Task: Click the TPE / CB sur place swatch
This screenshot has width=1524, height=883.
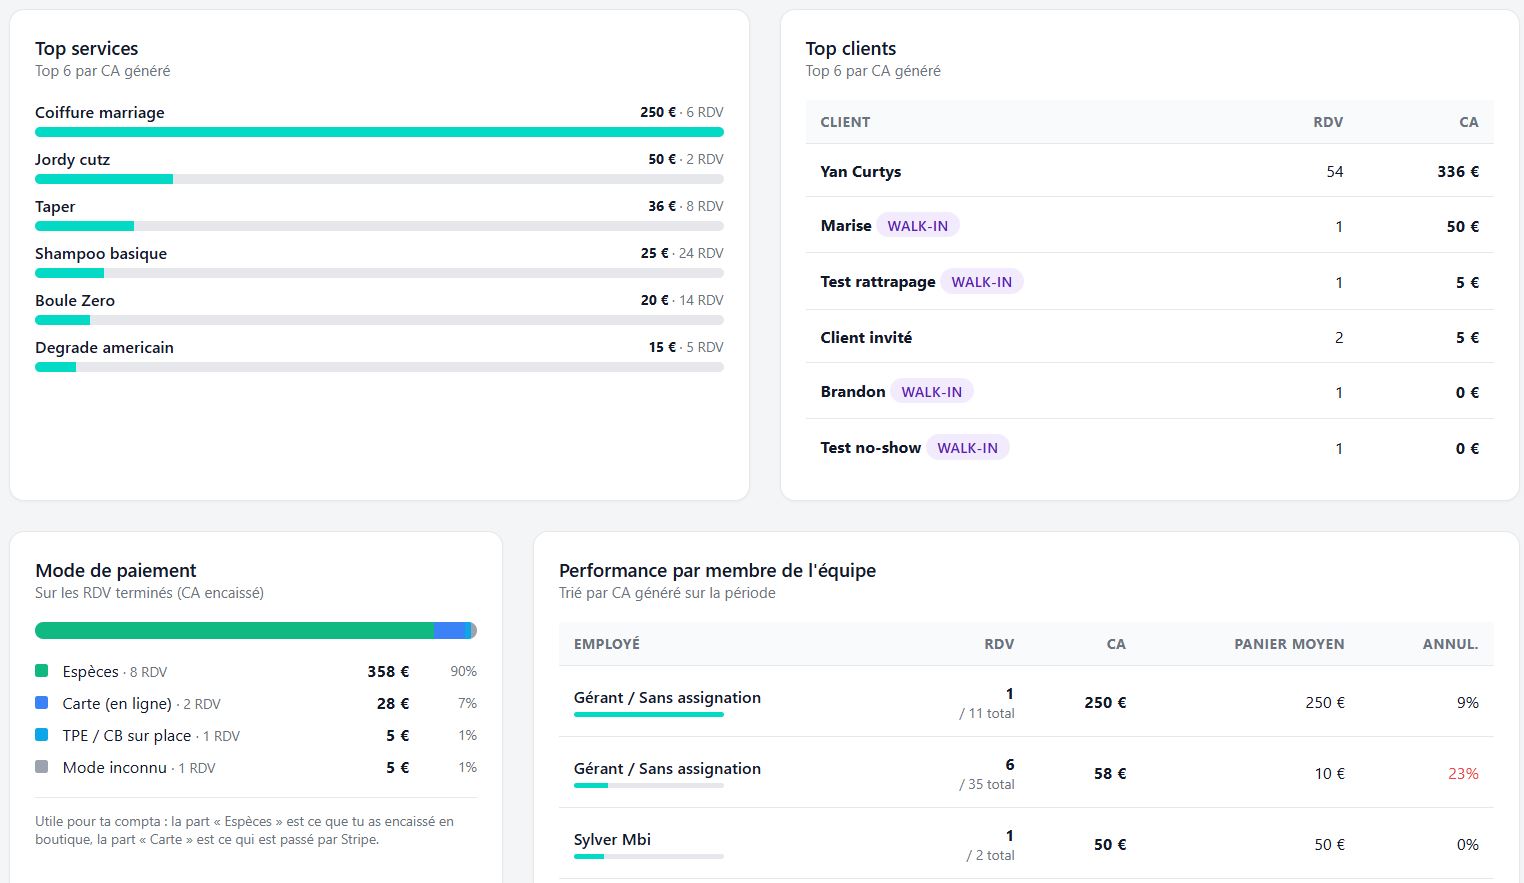Action: [x=42, y=735]
